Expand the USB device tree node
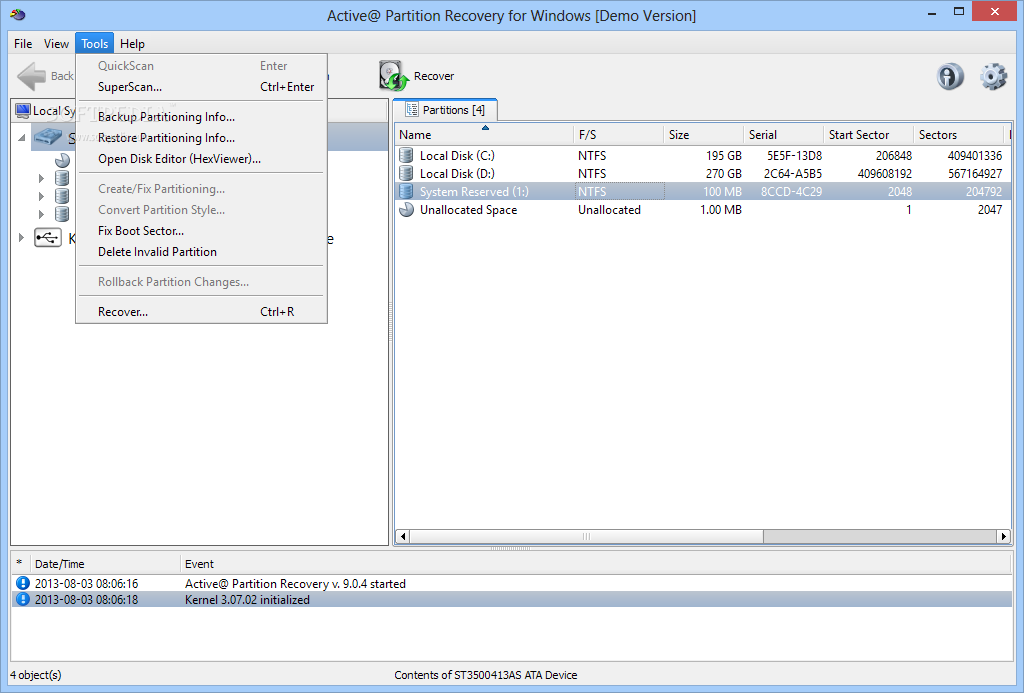 22,238
